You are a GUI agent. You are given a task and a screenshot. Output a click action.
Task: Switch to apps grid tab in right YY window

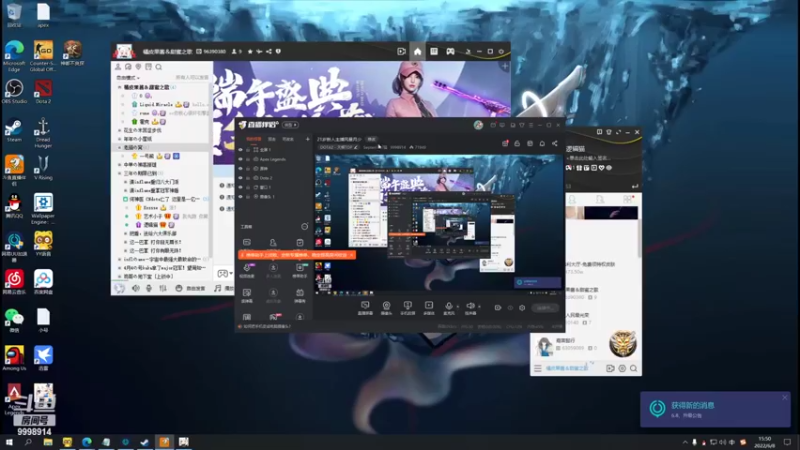coord(628,199)
